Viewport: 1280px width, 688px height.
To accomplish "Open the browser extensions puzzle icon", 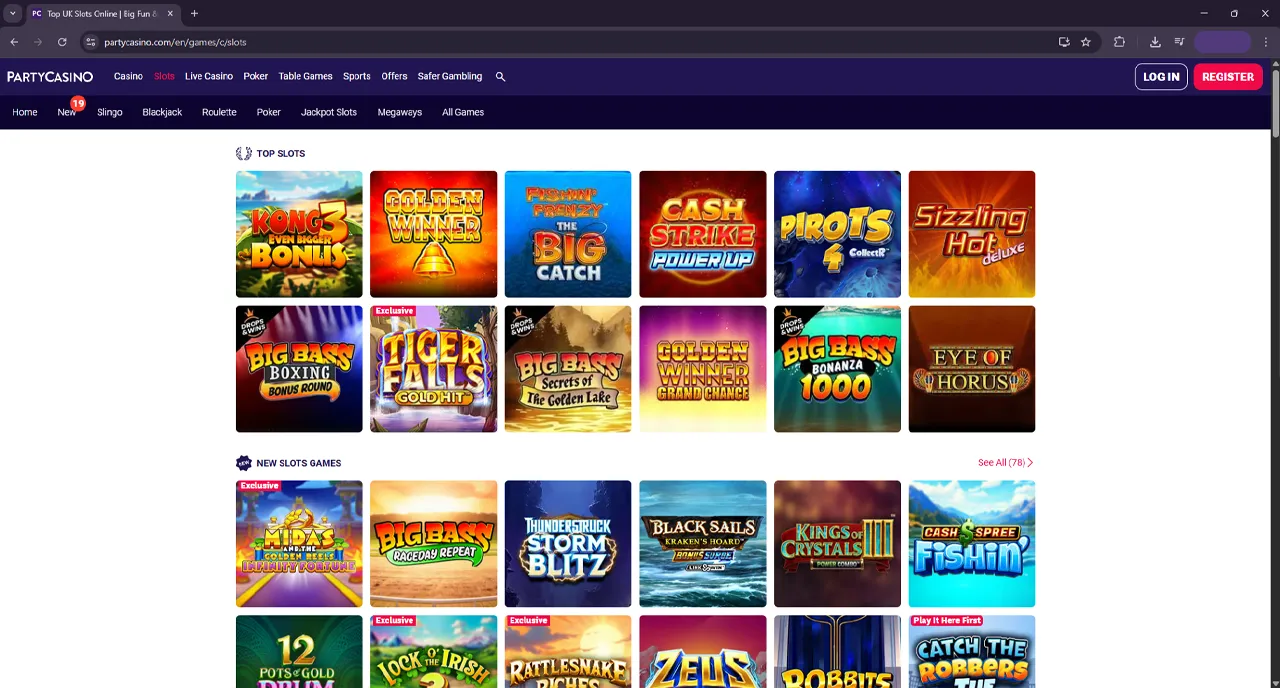I will tap(1119, 42).
